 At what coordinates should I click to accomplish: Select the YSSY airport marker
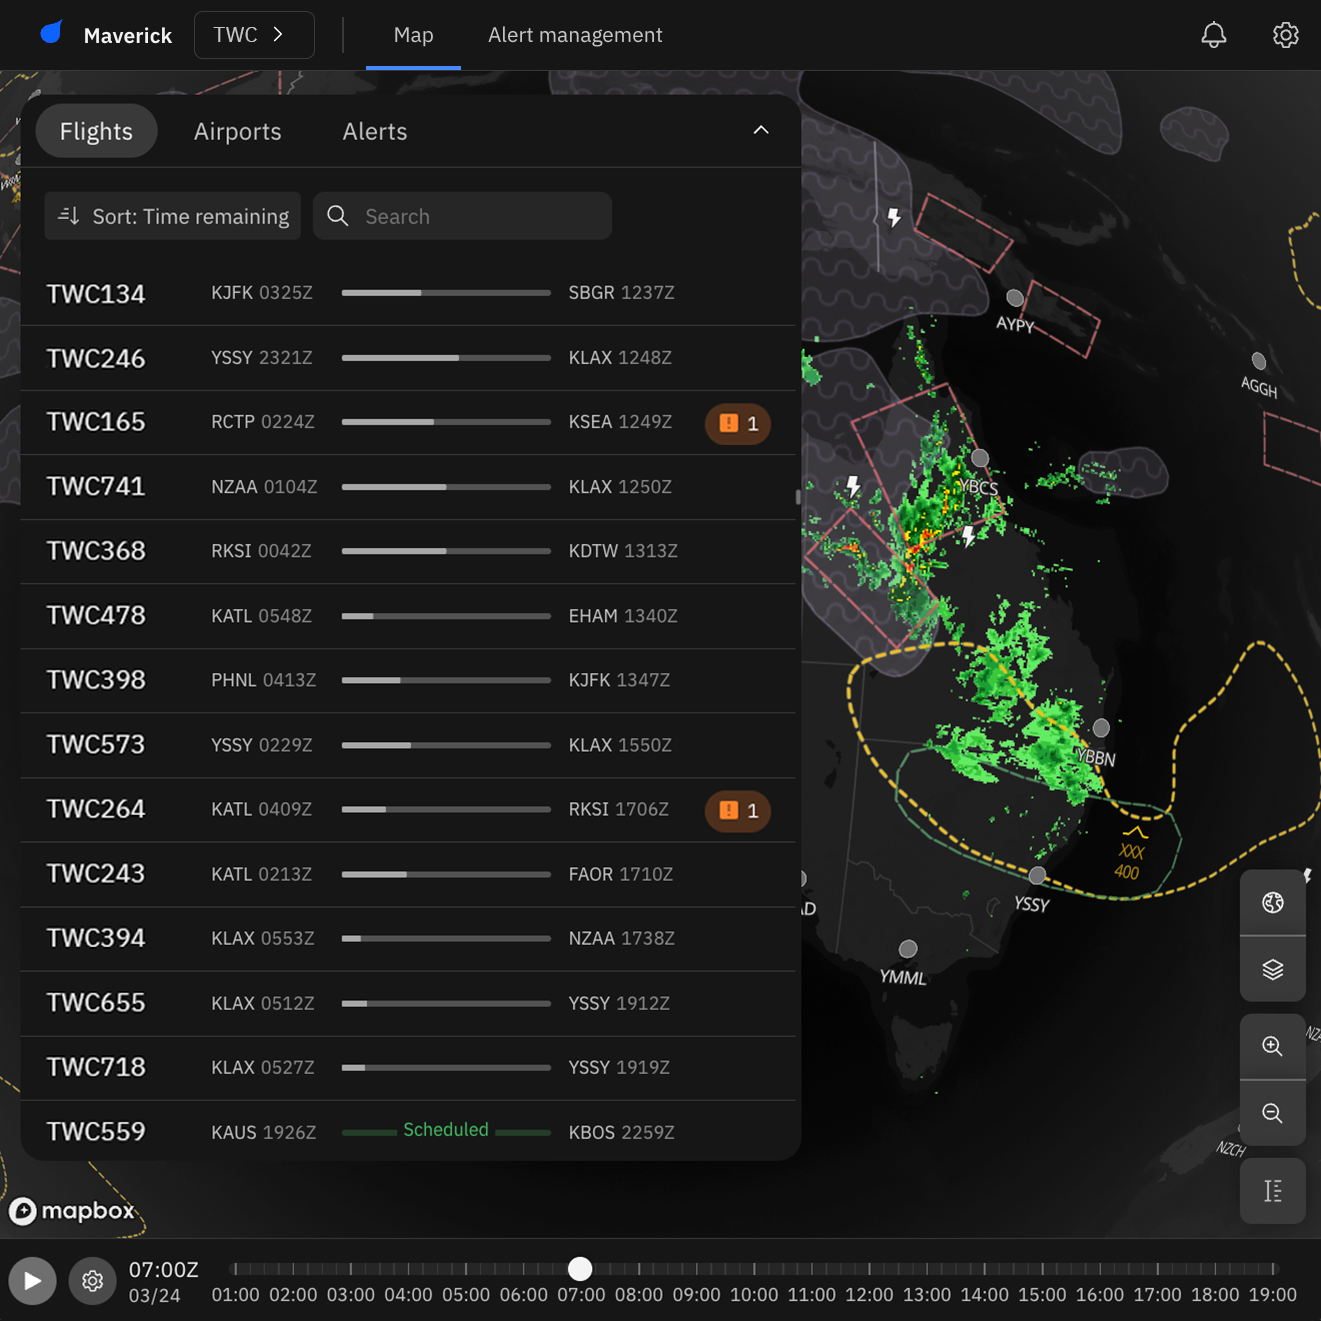tap(1037, 875)
